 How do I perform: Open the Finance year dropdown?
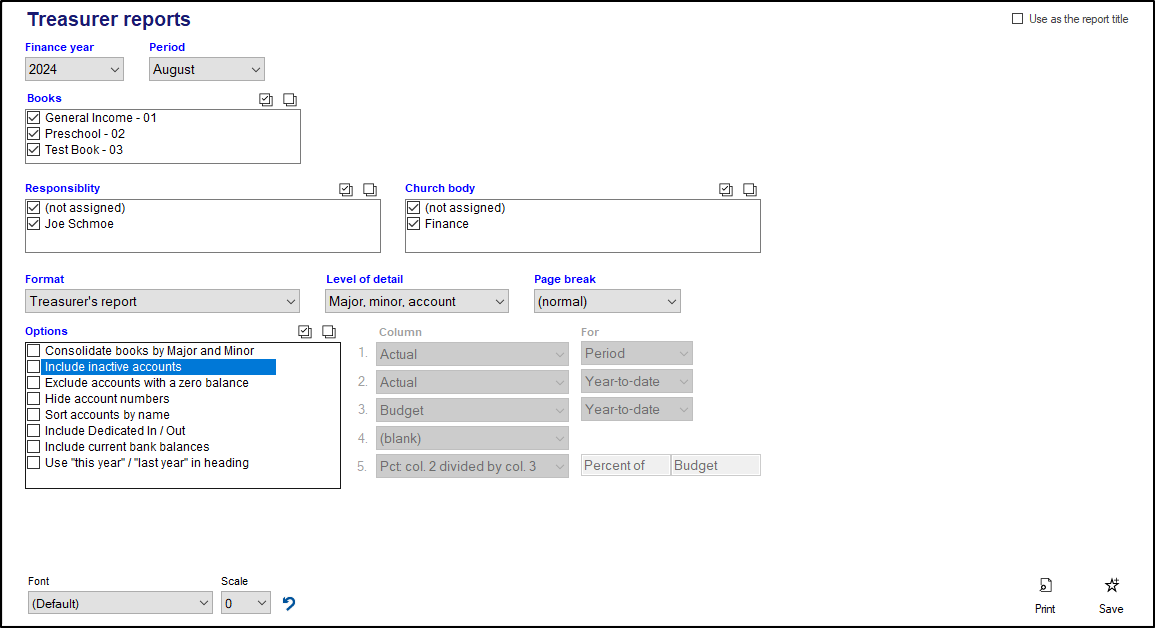tap(75, 70)
